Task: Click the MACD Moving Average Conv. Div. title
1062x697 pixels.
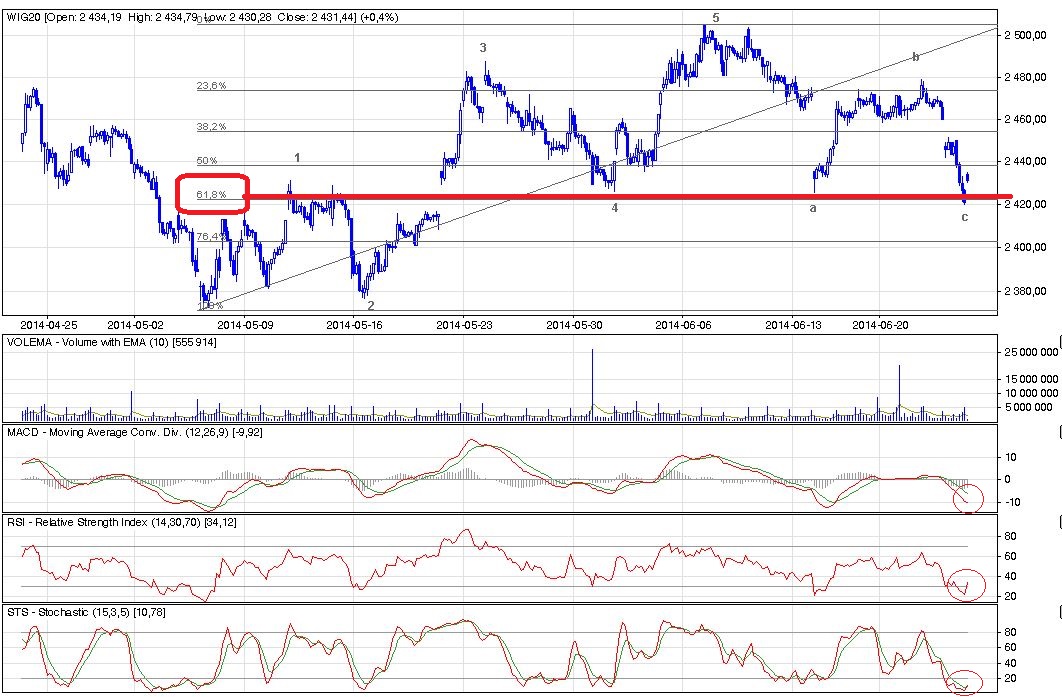Action: click(134, 432)
